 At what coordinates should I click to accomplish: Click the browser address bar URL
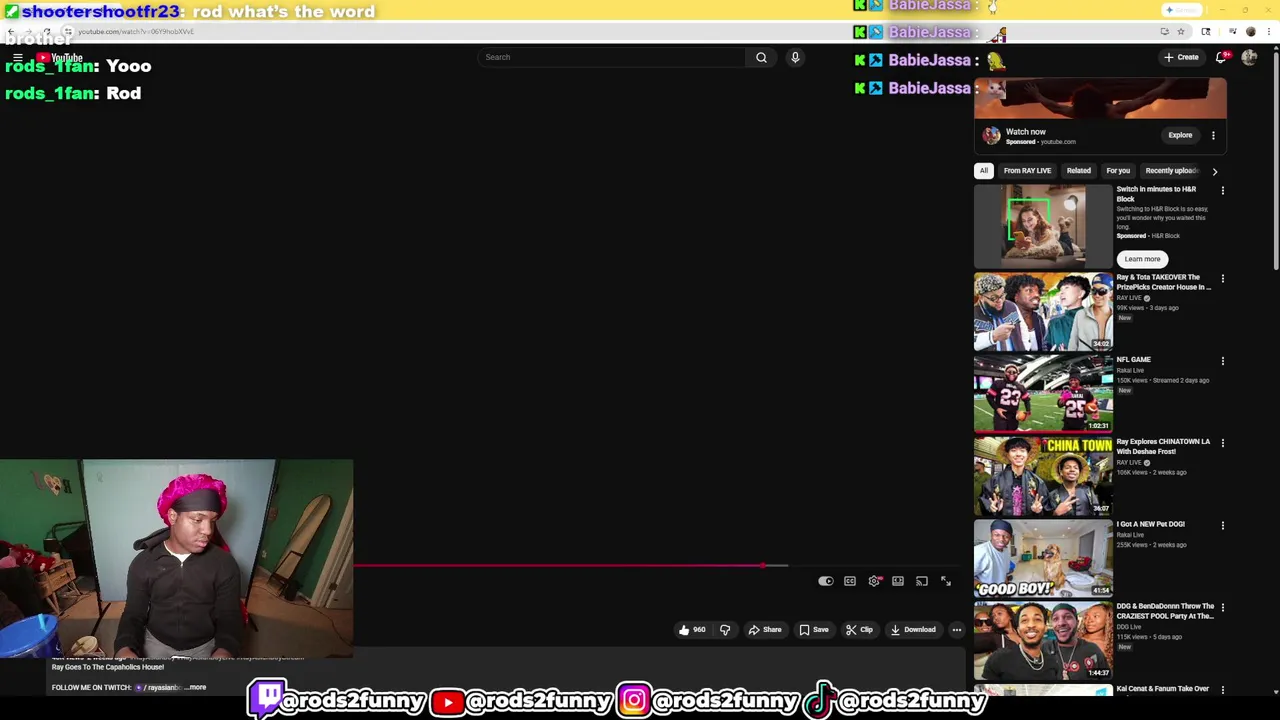click(x=136, y=31)
